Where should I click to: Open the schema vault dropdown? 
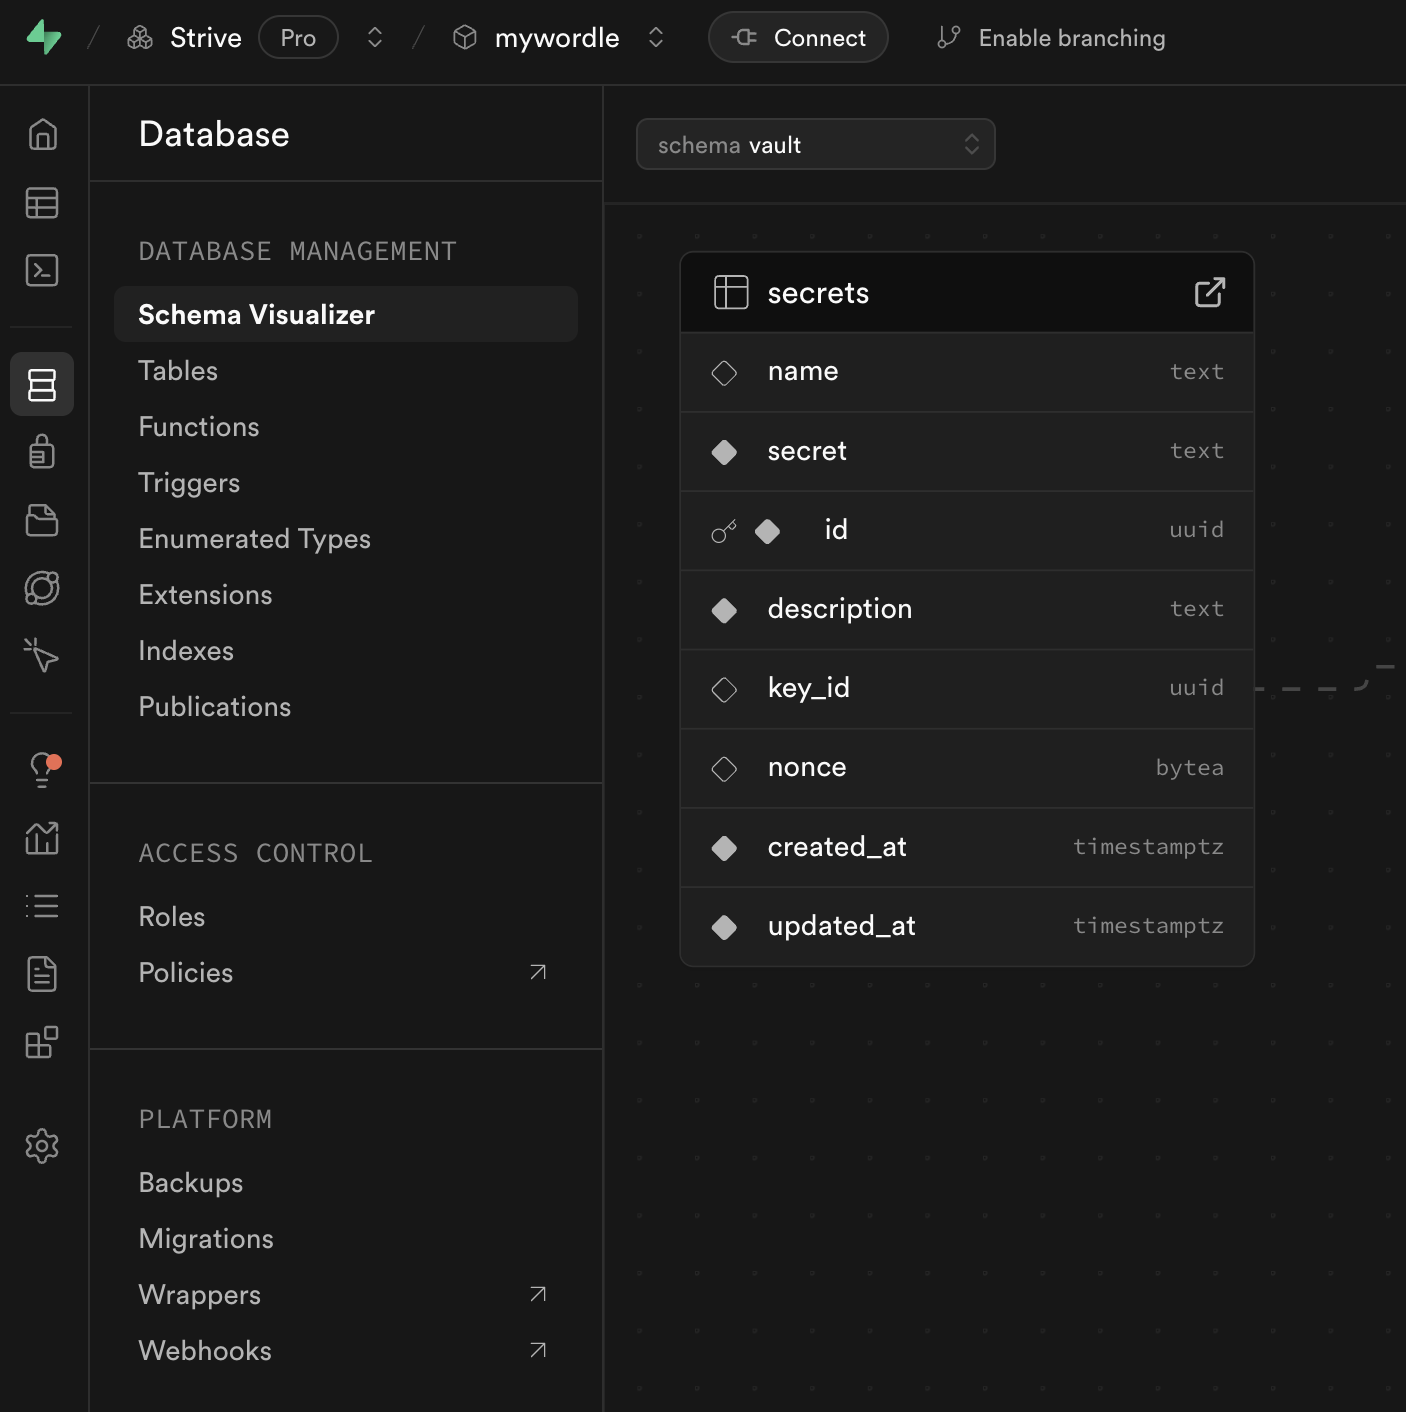816,145
